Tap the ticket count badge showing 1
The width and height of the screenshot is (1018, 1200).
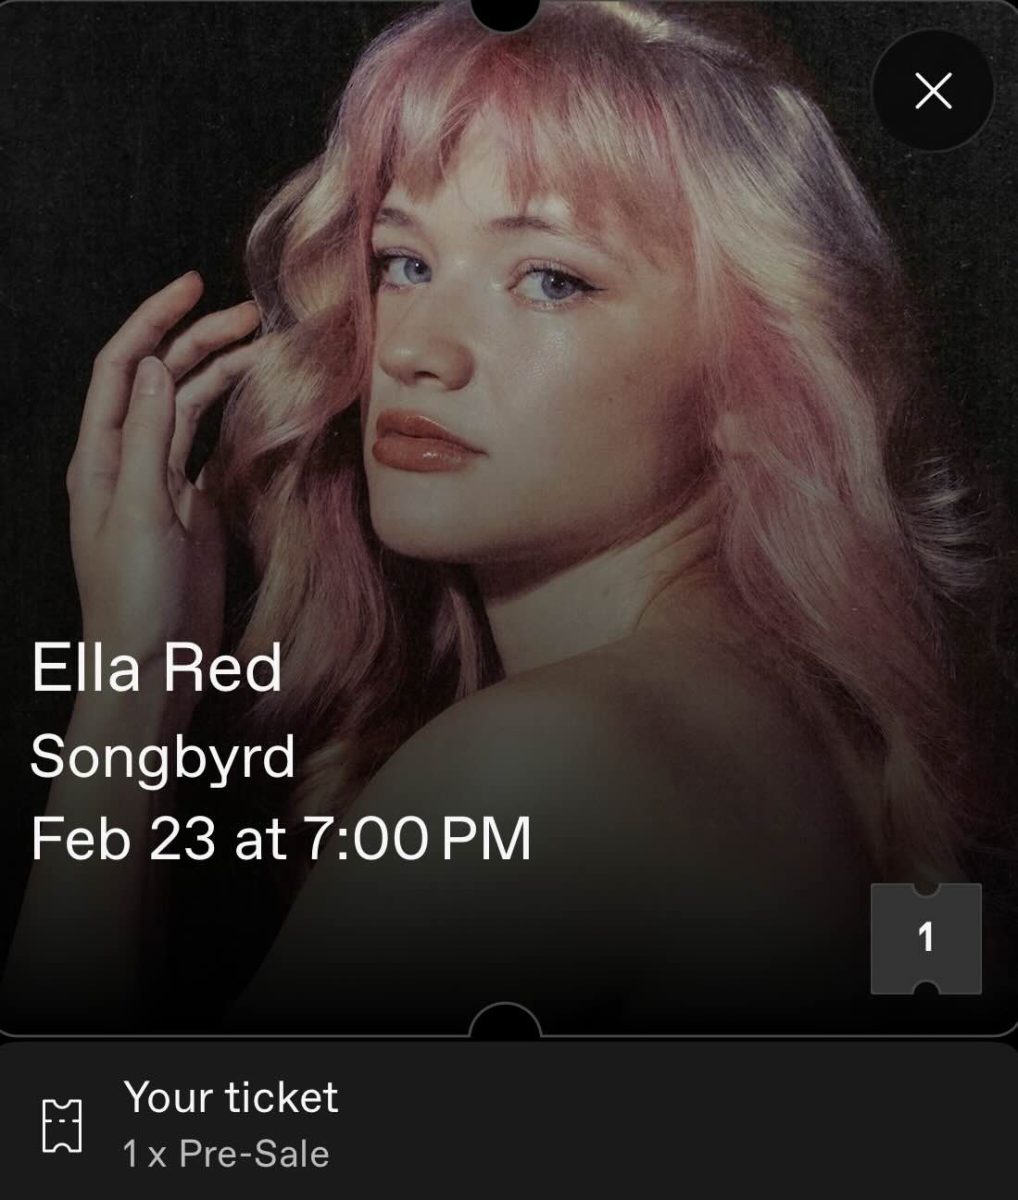pos(925,938)
